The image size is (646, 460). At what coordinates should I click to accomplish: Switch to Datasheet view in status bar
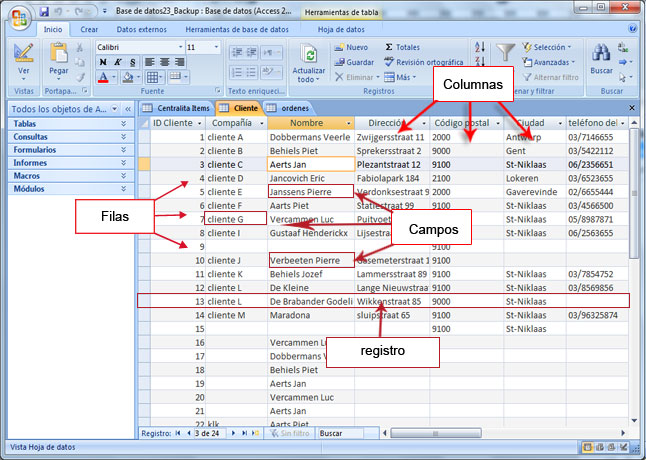pyautogui.click(x=587, y=449)
